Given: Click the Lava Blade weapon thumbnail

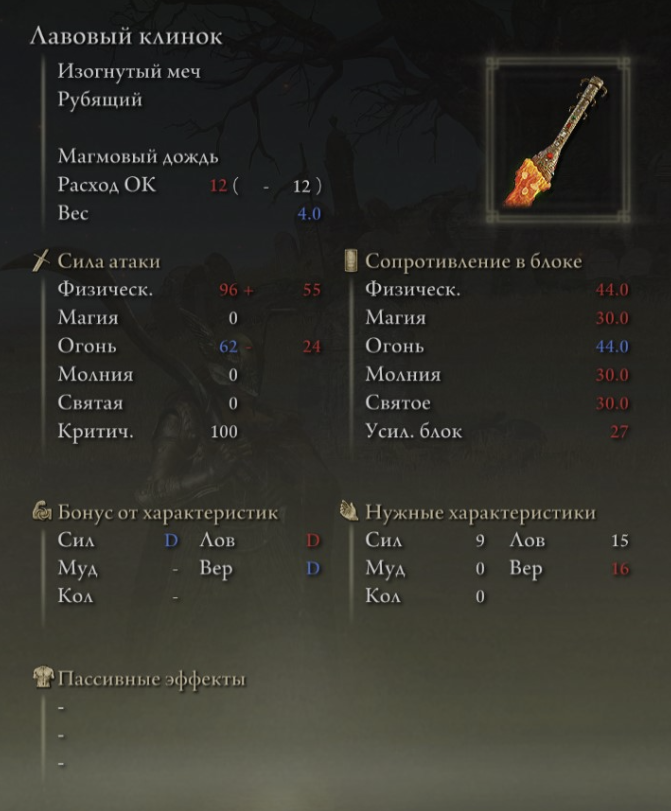Looking at the screenshot, I should (x=558, y=141).
